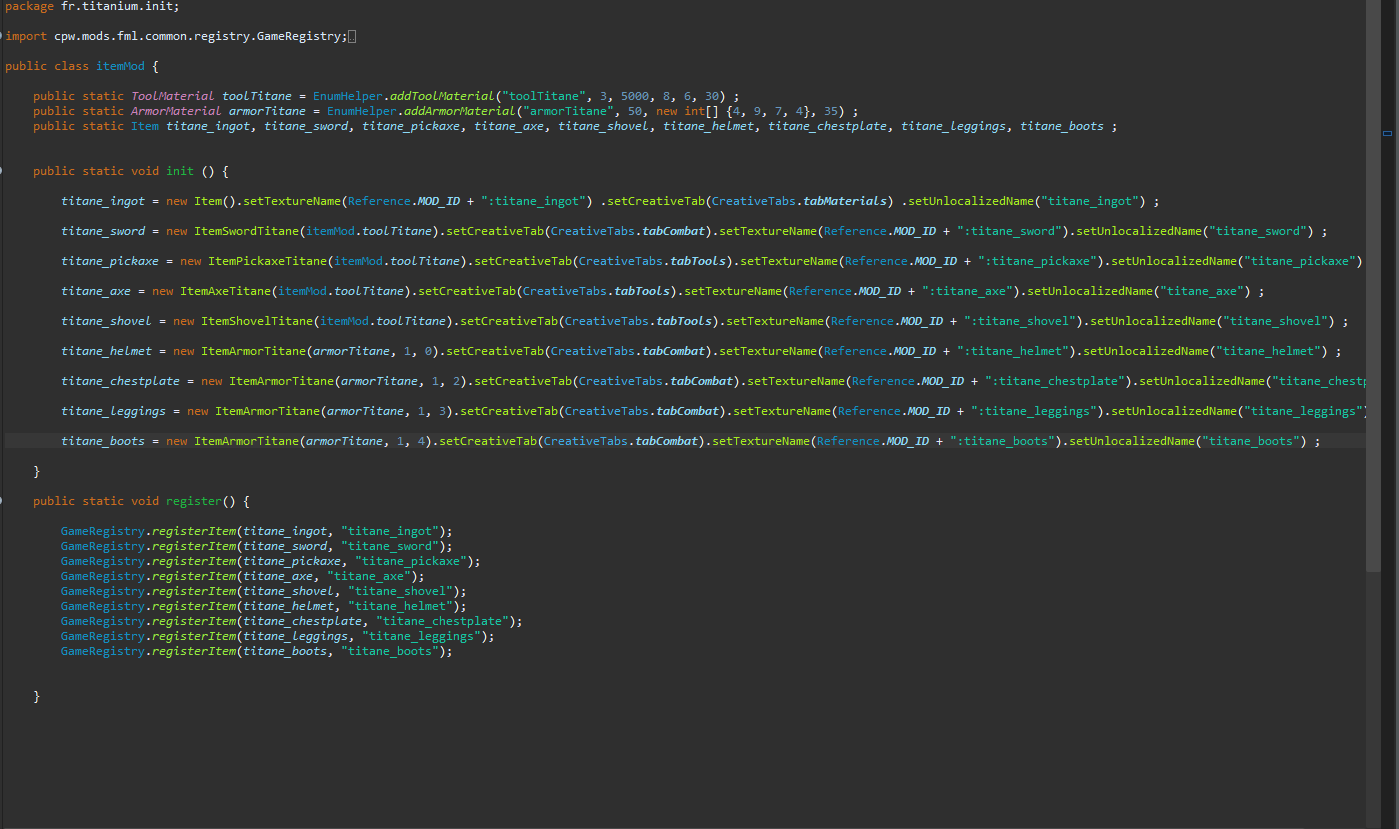Viewport: 1399px width, 829px height.
Task: Click the ItemPickaxeTitane constructor name
Action: click(x=267, y=261)
